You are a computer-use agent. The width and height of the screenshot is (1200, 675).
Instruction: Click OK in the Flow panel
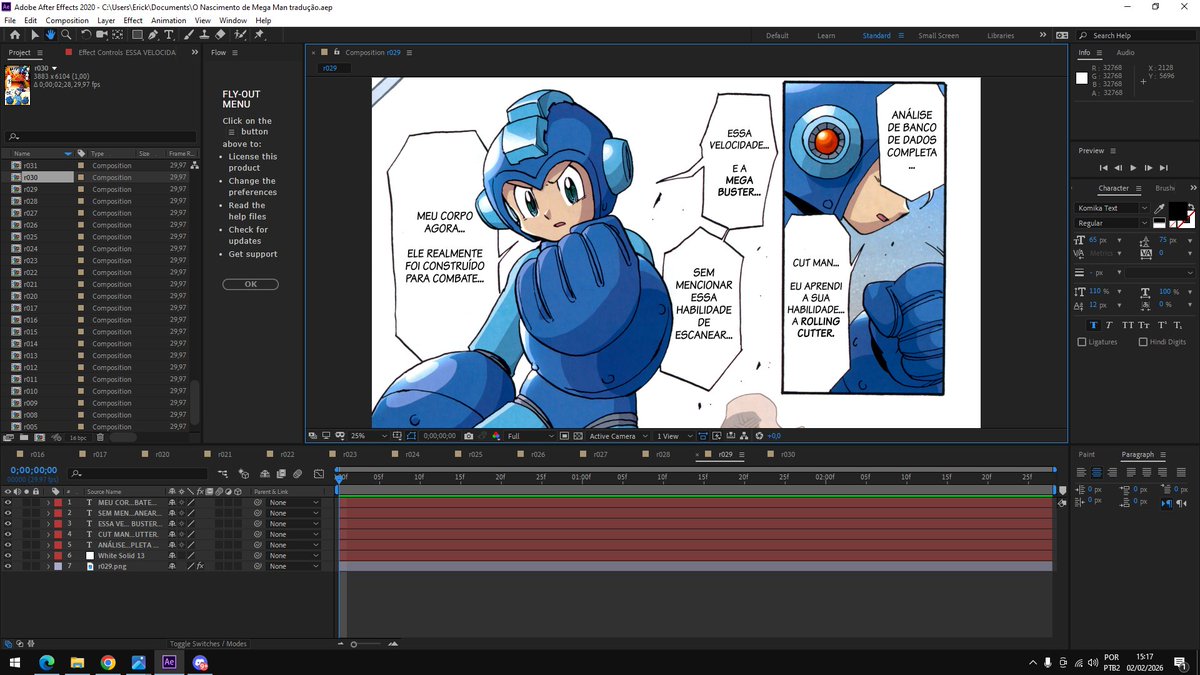[250, 284]
